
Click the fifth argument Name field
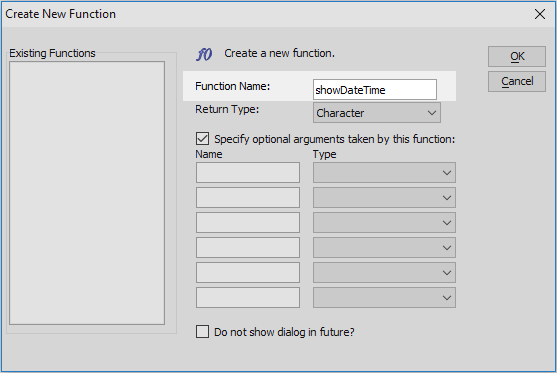248,272
